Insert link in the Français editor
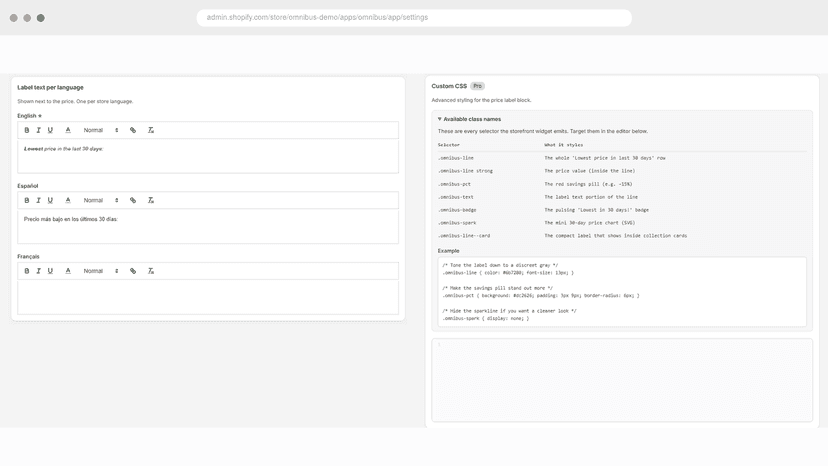Screen dimensions: 828x466 pyautogui.click(x=133, y=271)
